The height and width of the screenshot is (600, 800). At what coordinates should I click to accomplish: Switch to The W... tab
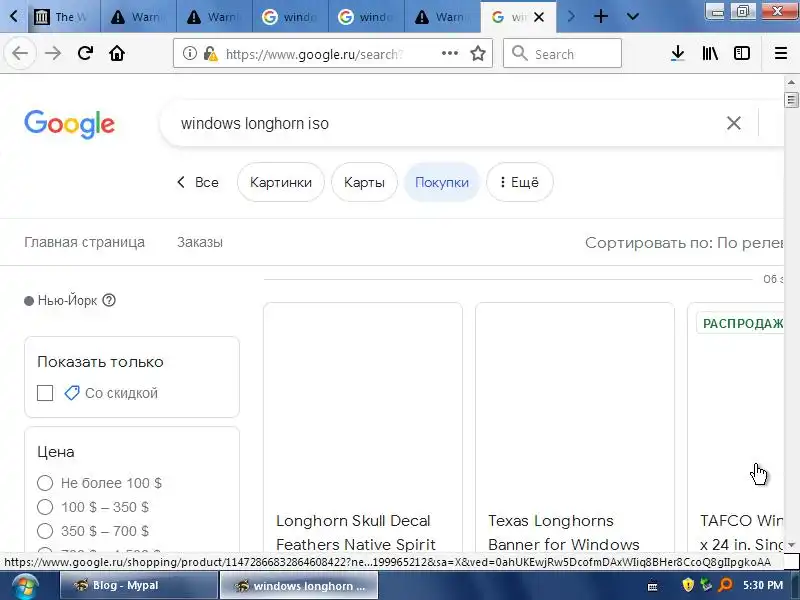point(64,17)
